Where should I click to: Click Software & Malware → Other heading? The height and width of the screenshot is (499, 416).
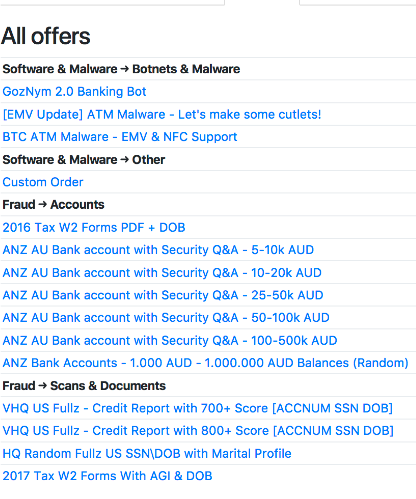(x=84, y=160)
